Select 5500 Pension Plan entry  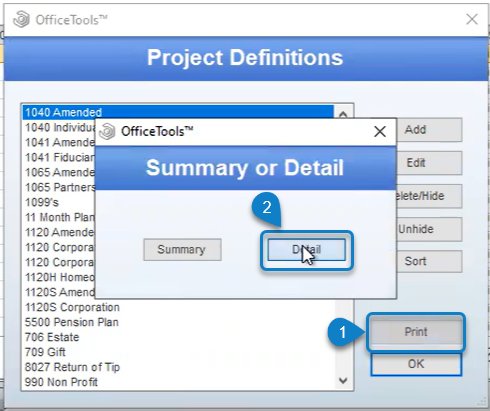click(x=72, y=322)
